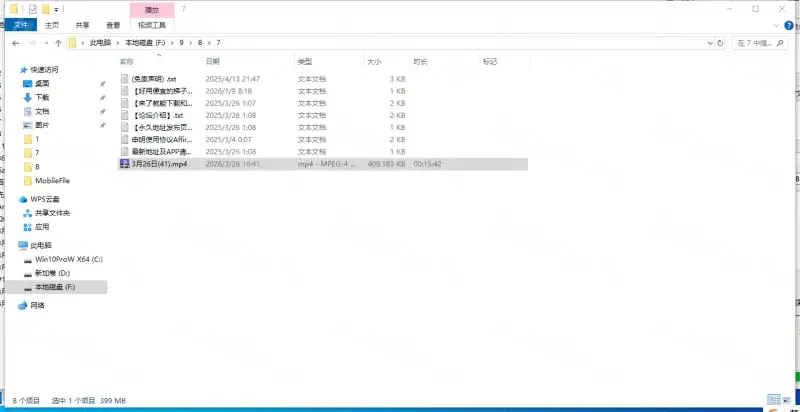Click New Folder icon in title bar
The image size is (800, 412).
pos(46,8)
